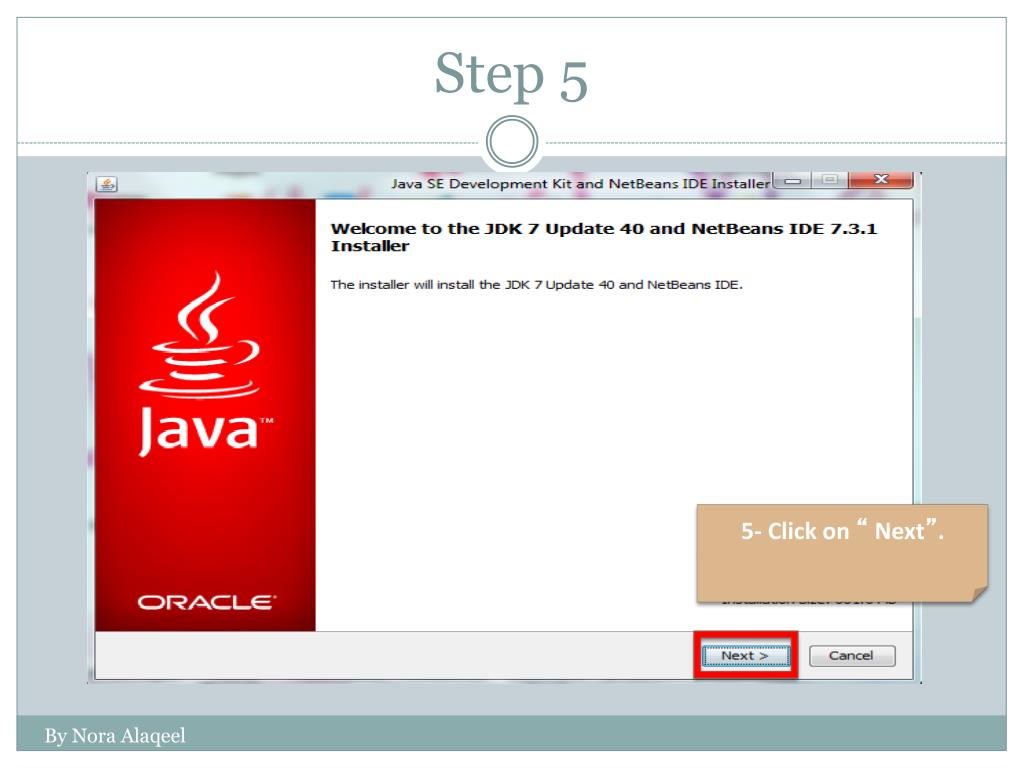
Task: Click the ORACLE logo on the red panel
Action: pos(206,601)
